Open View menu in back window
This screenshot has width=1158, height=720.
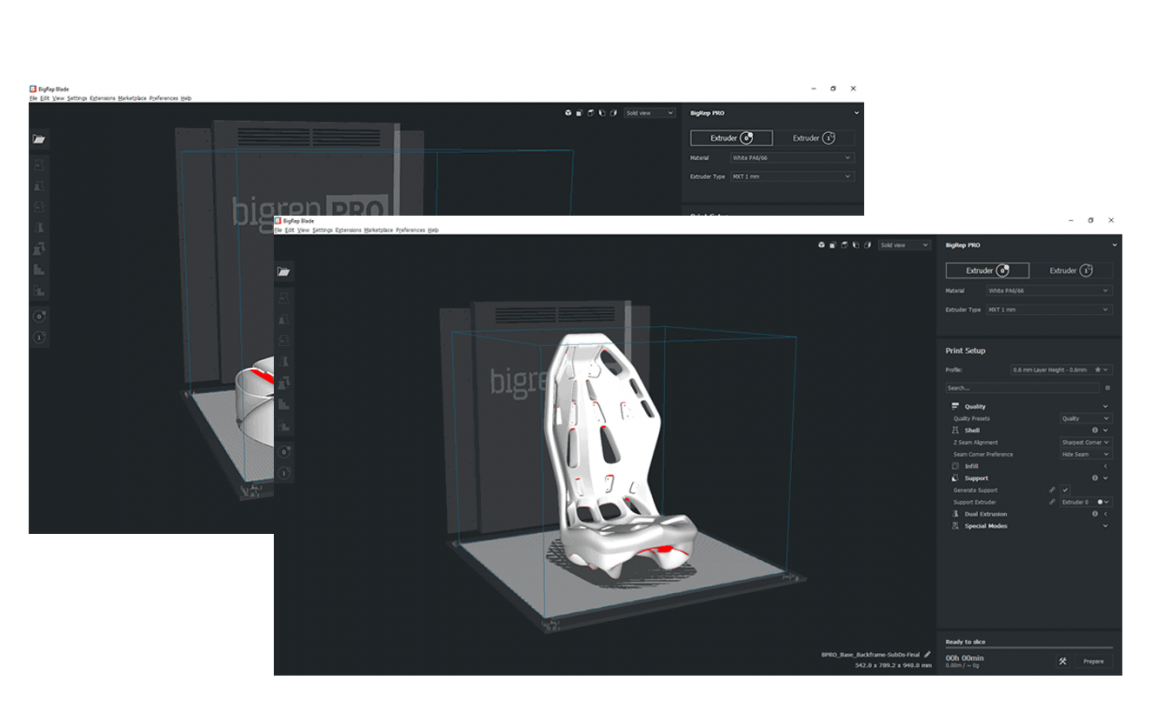click(58, 98)
